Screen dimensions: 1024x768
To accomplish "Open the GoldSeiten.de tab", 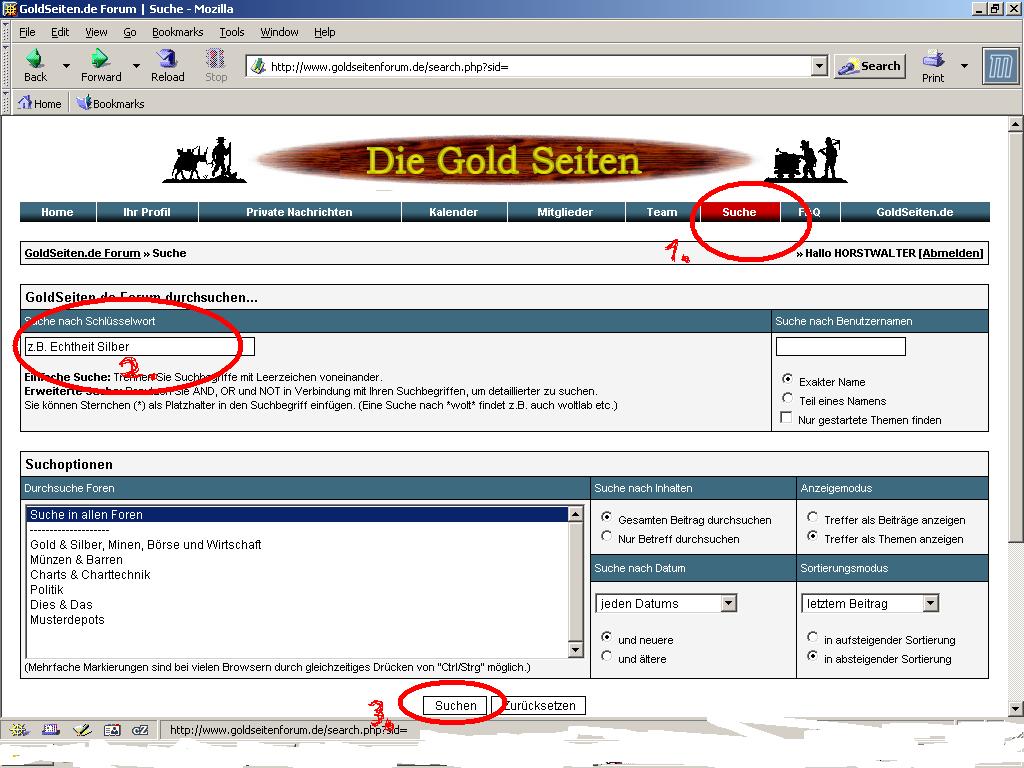I will 915,212.
